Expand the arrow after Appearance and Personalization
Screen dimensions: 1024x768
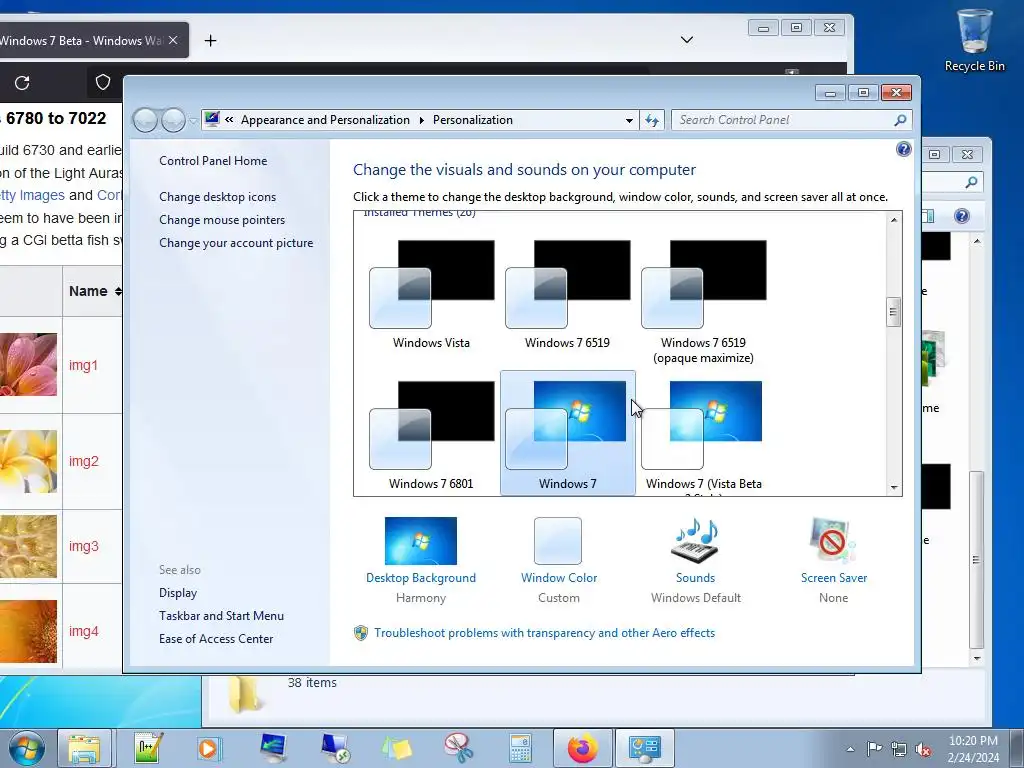(421, 120)
